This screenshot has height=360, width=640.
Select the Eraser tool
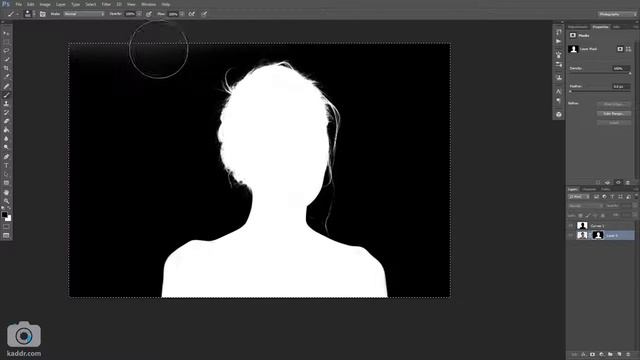(6, 121)
